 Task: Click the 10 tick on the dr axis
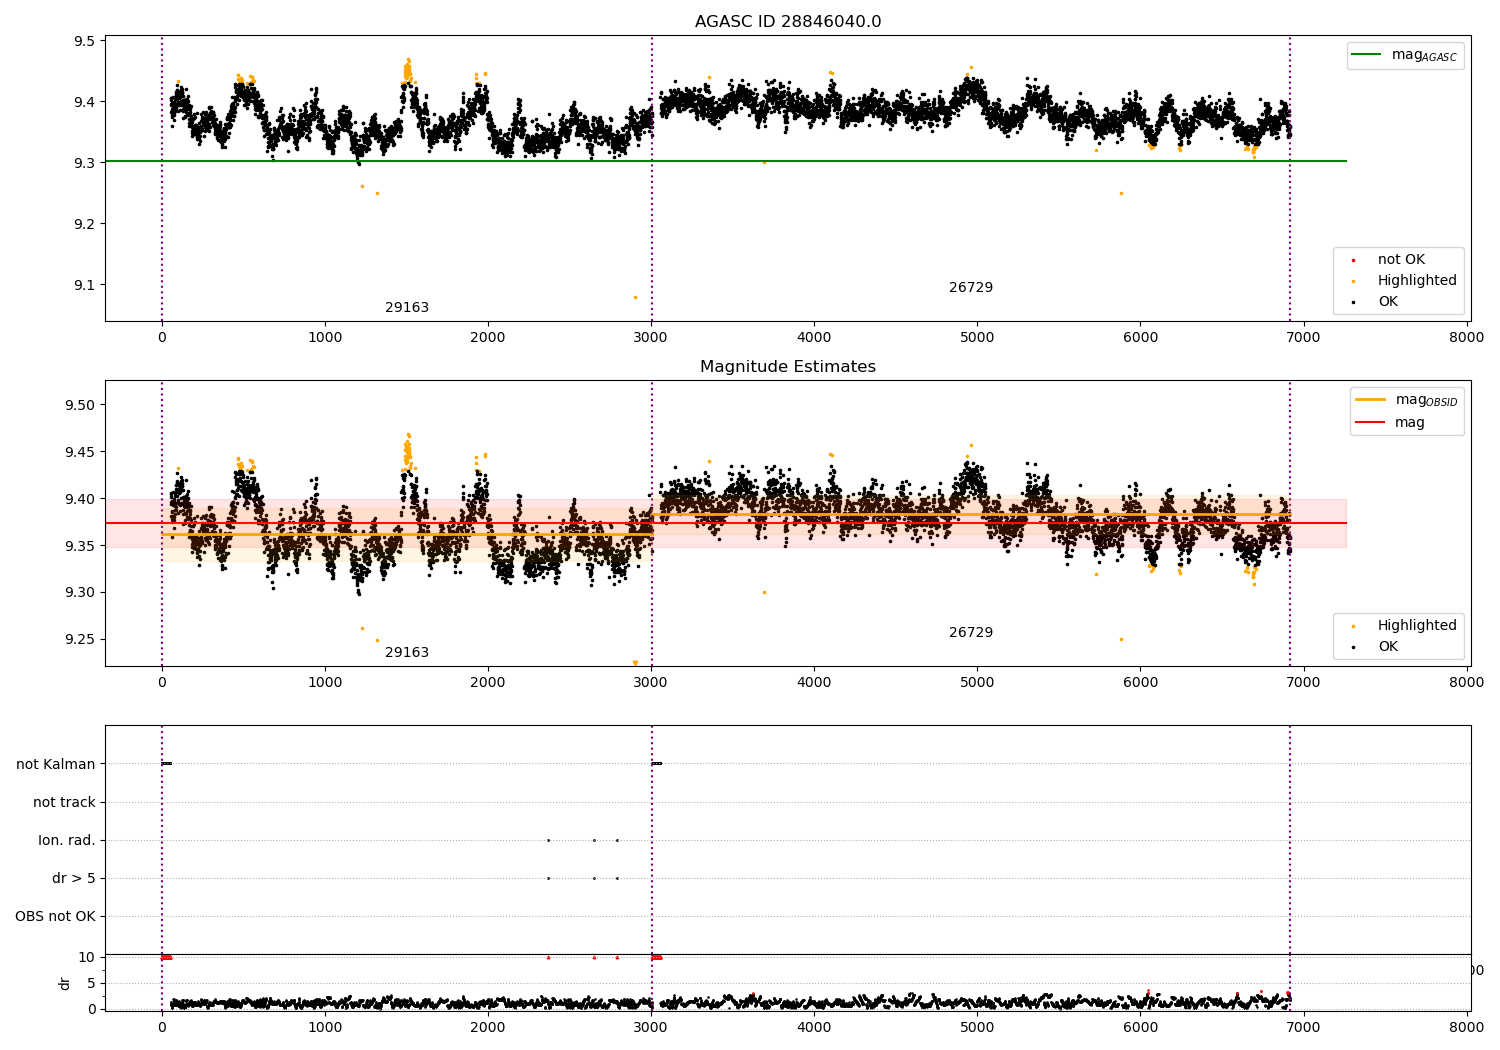coord(87,958)
